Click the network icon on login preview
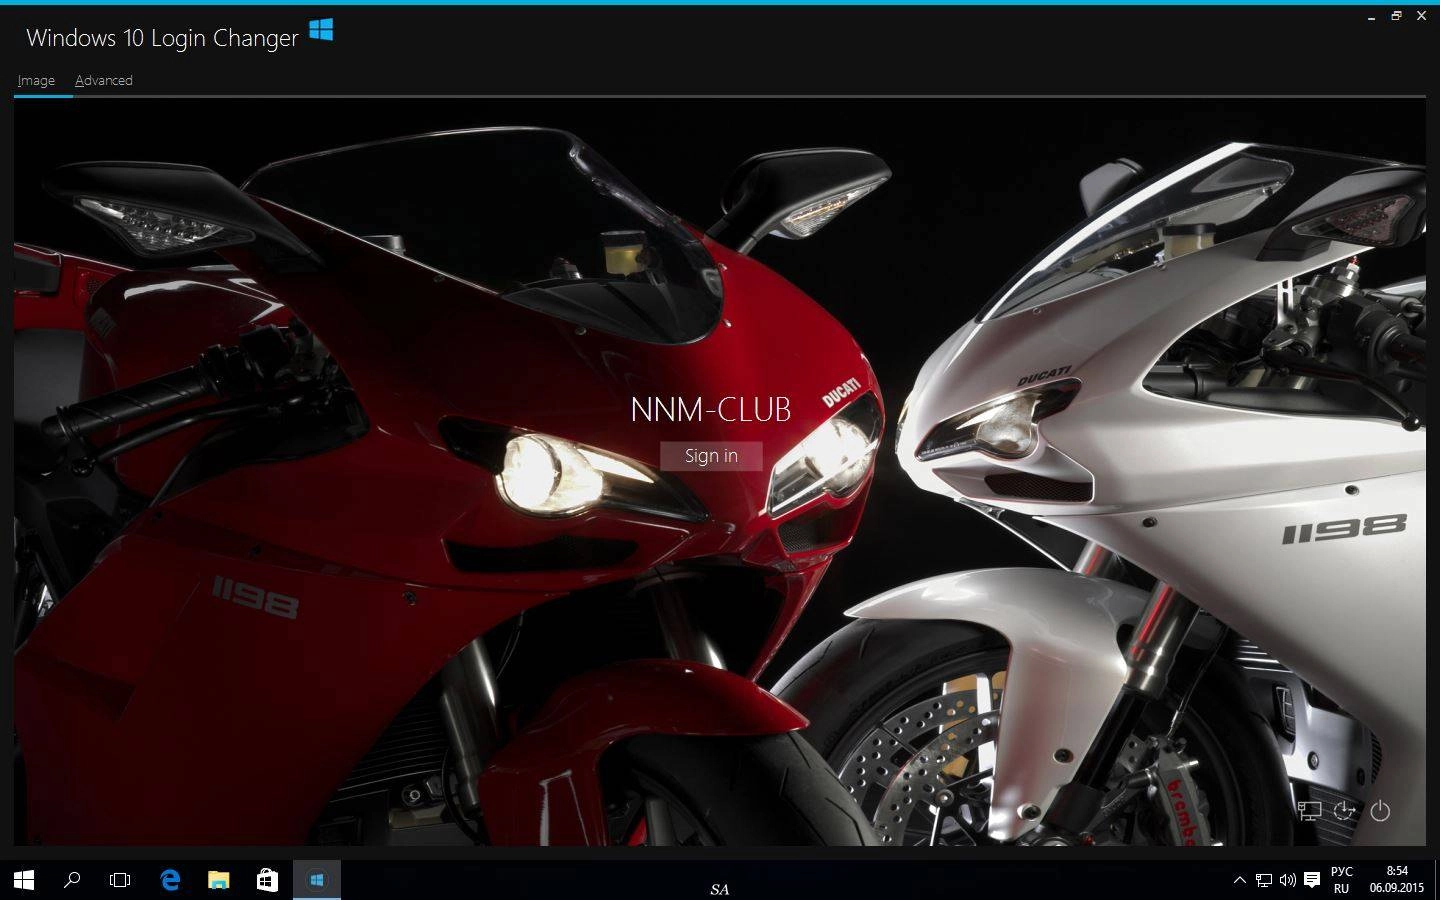1440x900 pixels. coord(1309,811)
